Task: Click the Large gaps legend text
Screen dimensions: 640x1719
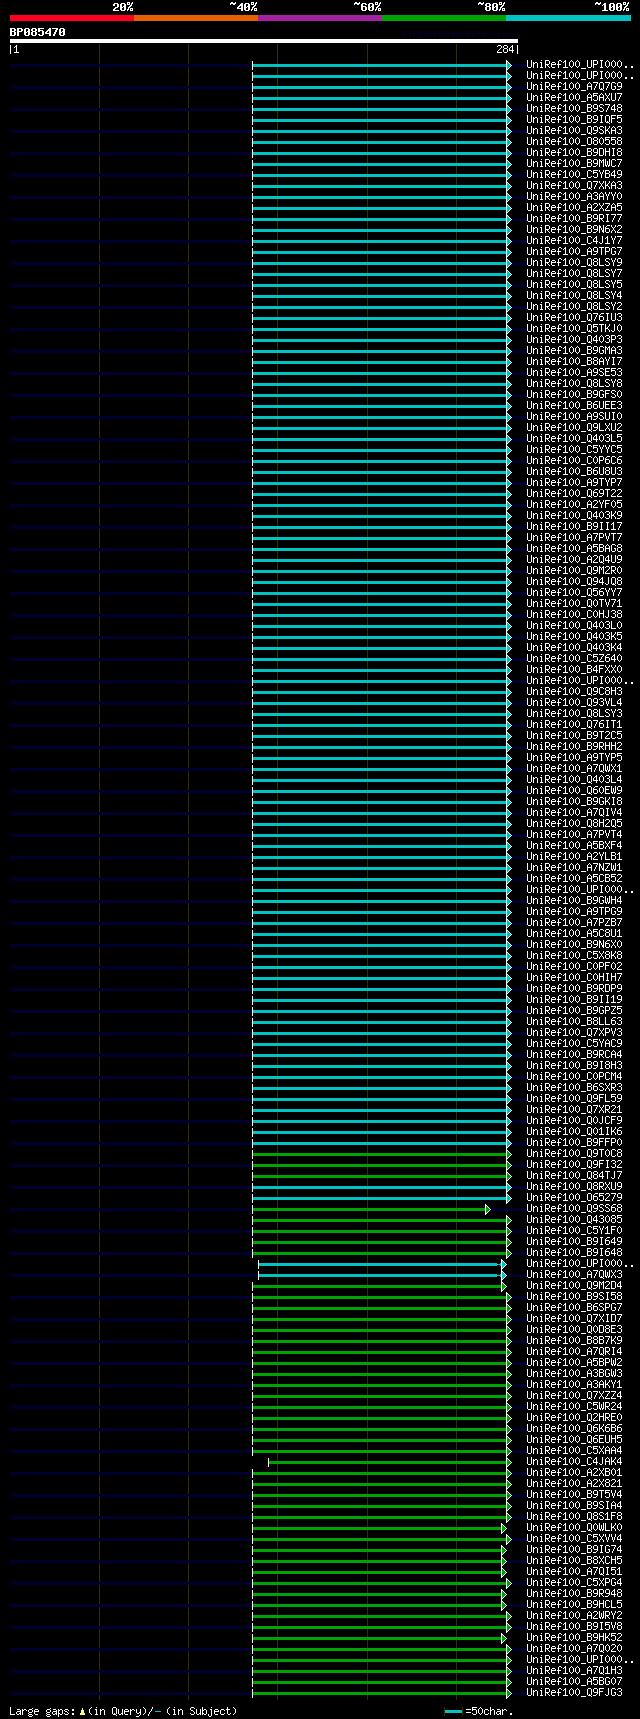Action: point(123,1711)
